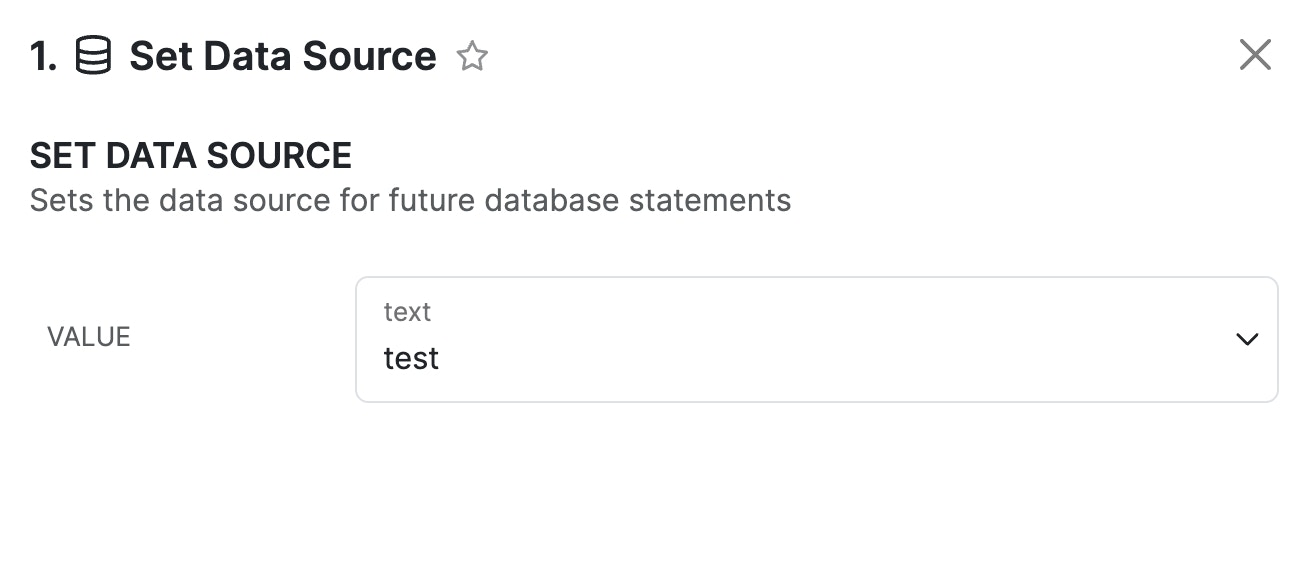Click the database icon beside the title

pos(93,56)
